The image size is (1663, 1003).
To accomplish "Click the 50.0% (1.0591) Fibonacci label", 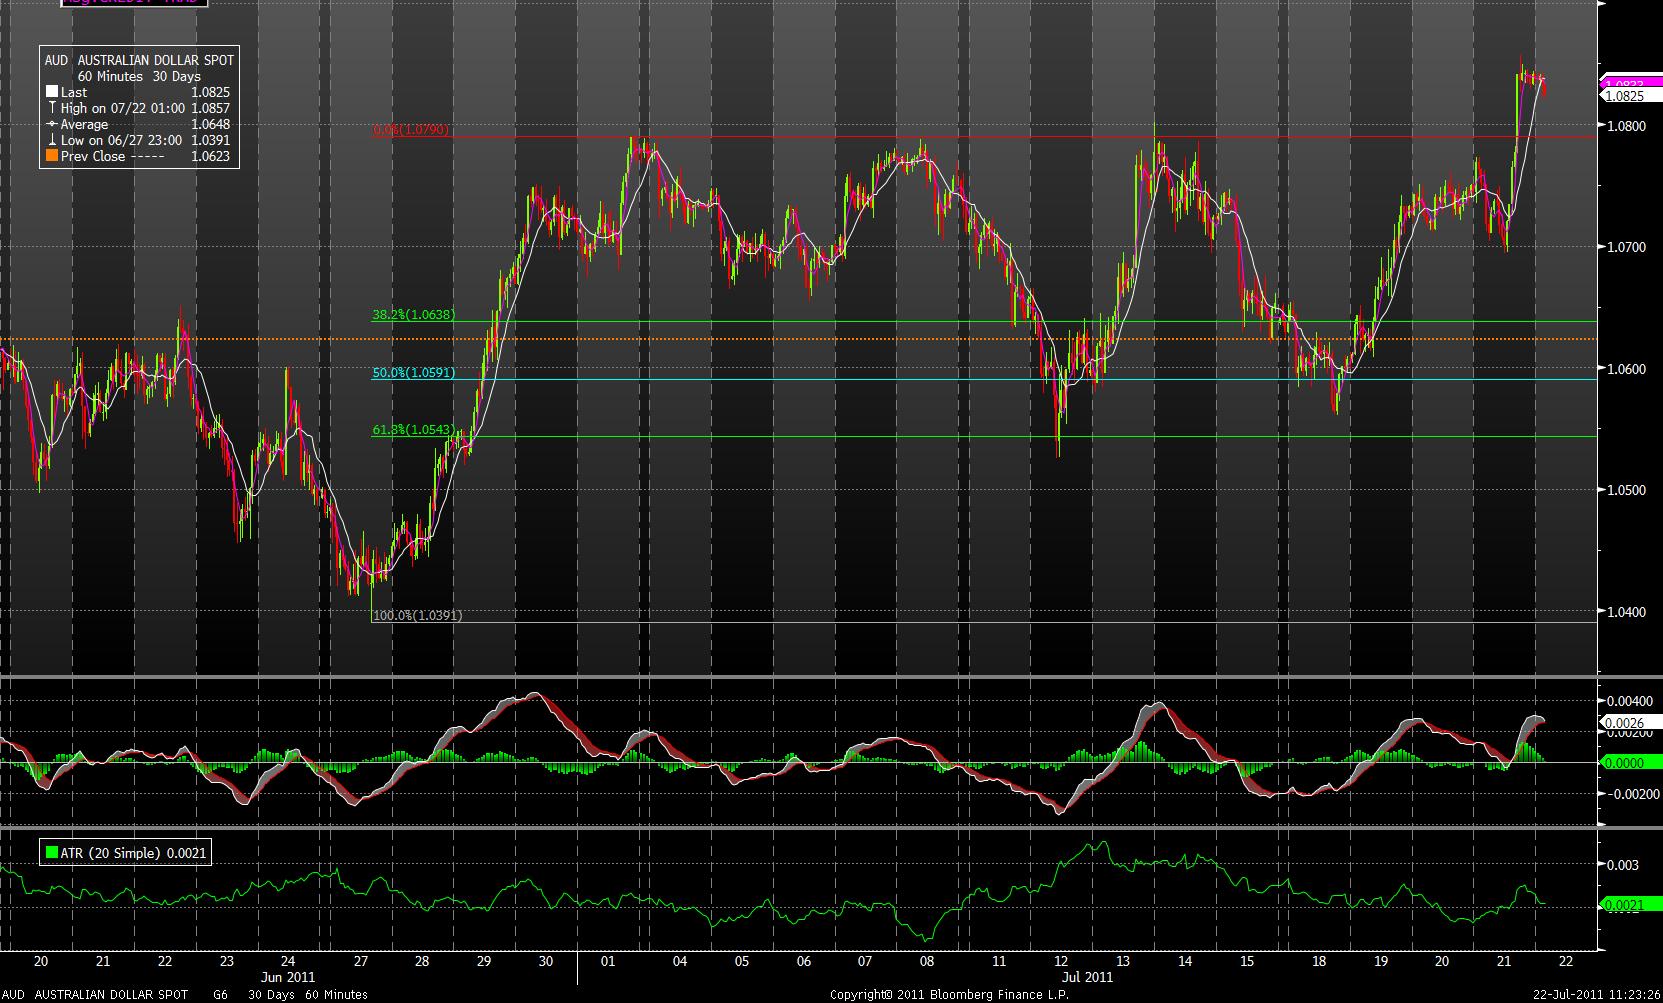I will [413, 372].
